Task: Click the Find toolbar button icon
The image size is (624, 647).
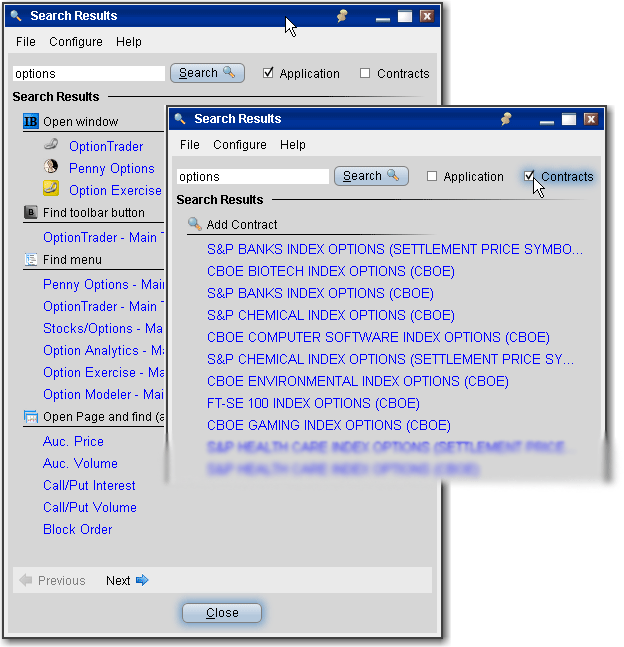Action: pos(30,213)
